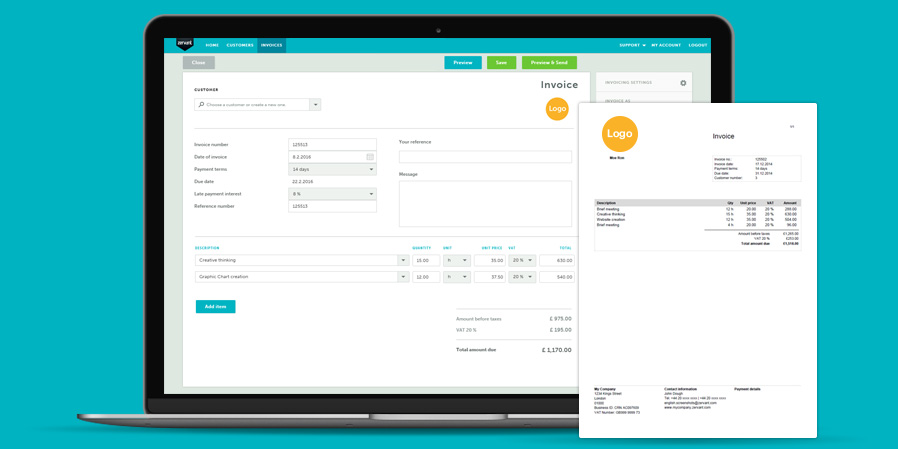Click the orange Logo circle in invoice form
Screen dimensions: 898x449
point(557,109)
